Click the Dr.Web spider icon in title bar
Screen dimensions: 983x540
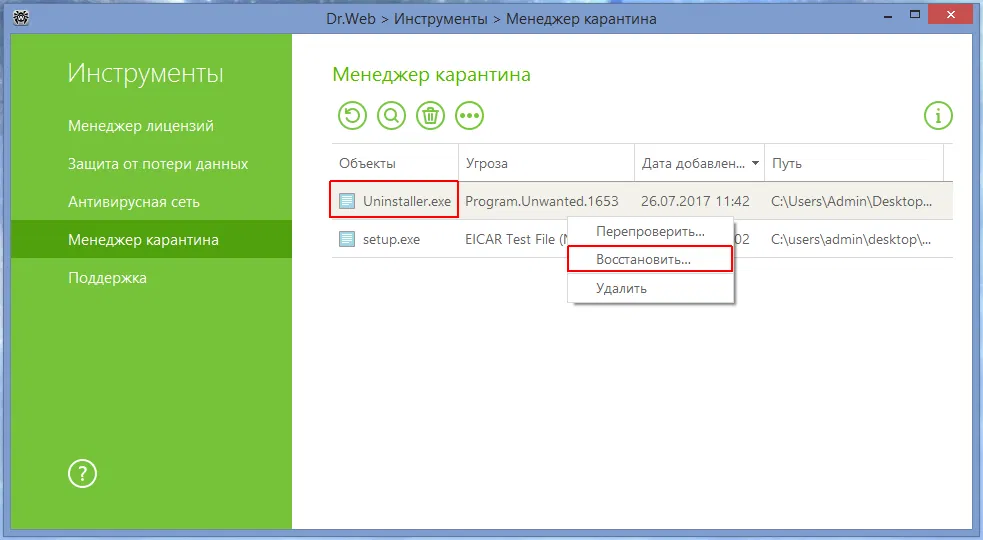click(21, 18)
